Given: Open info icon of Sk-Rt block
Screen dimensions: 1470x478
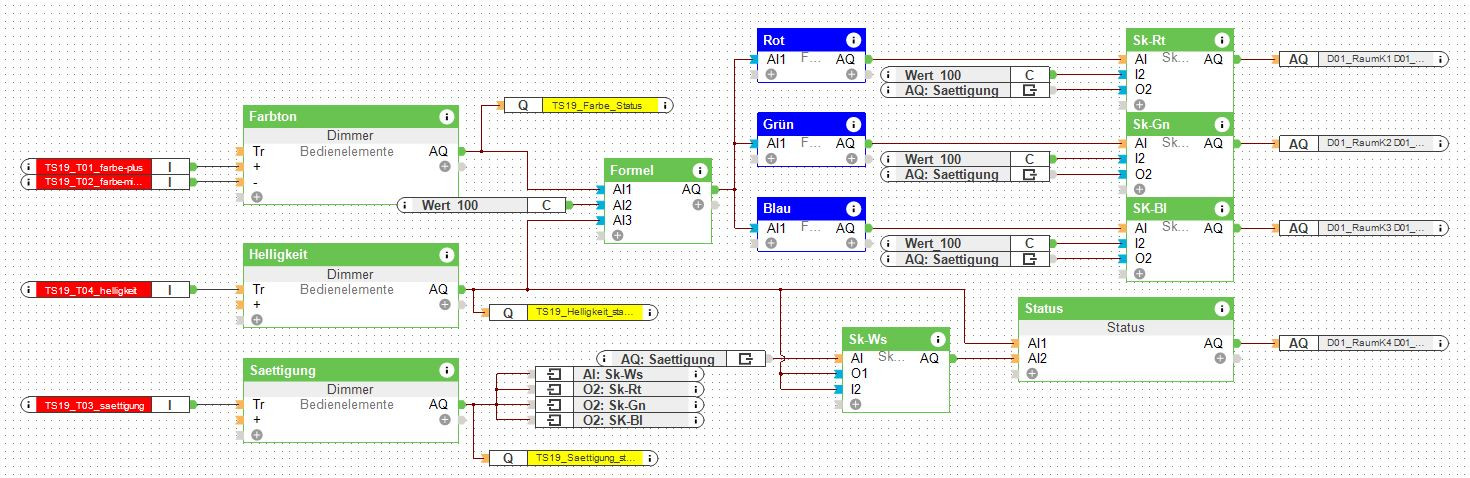Looking at the screenshot, I should [x=1221, y=40].
